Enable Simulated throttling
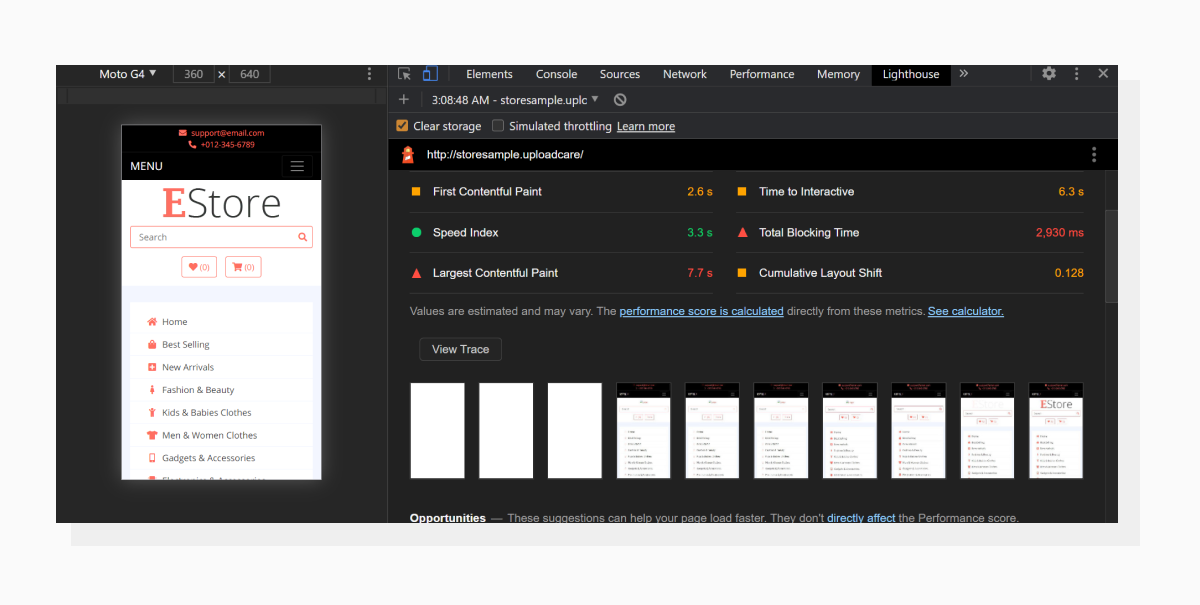 coord(497,126)
